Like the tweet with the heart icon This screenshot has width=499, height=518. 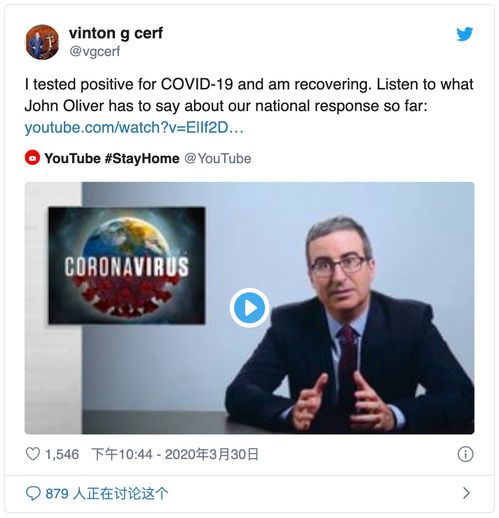coord(33,454)
